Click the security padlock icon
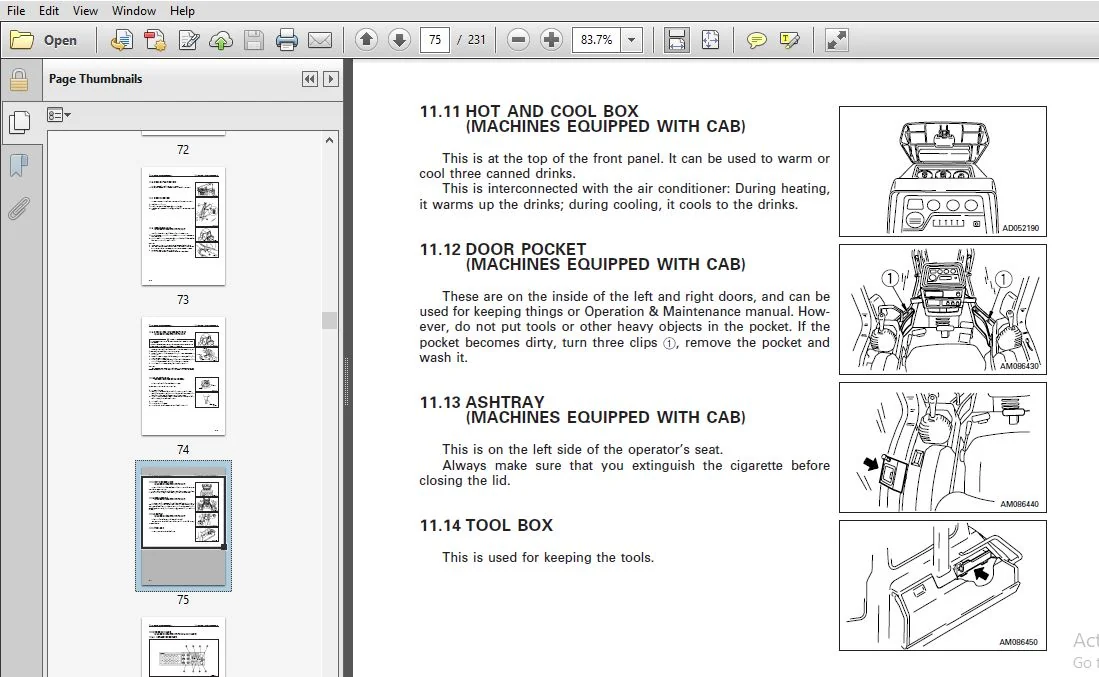Screen dimensions: 1099x677 tap(19, 81)
